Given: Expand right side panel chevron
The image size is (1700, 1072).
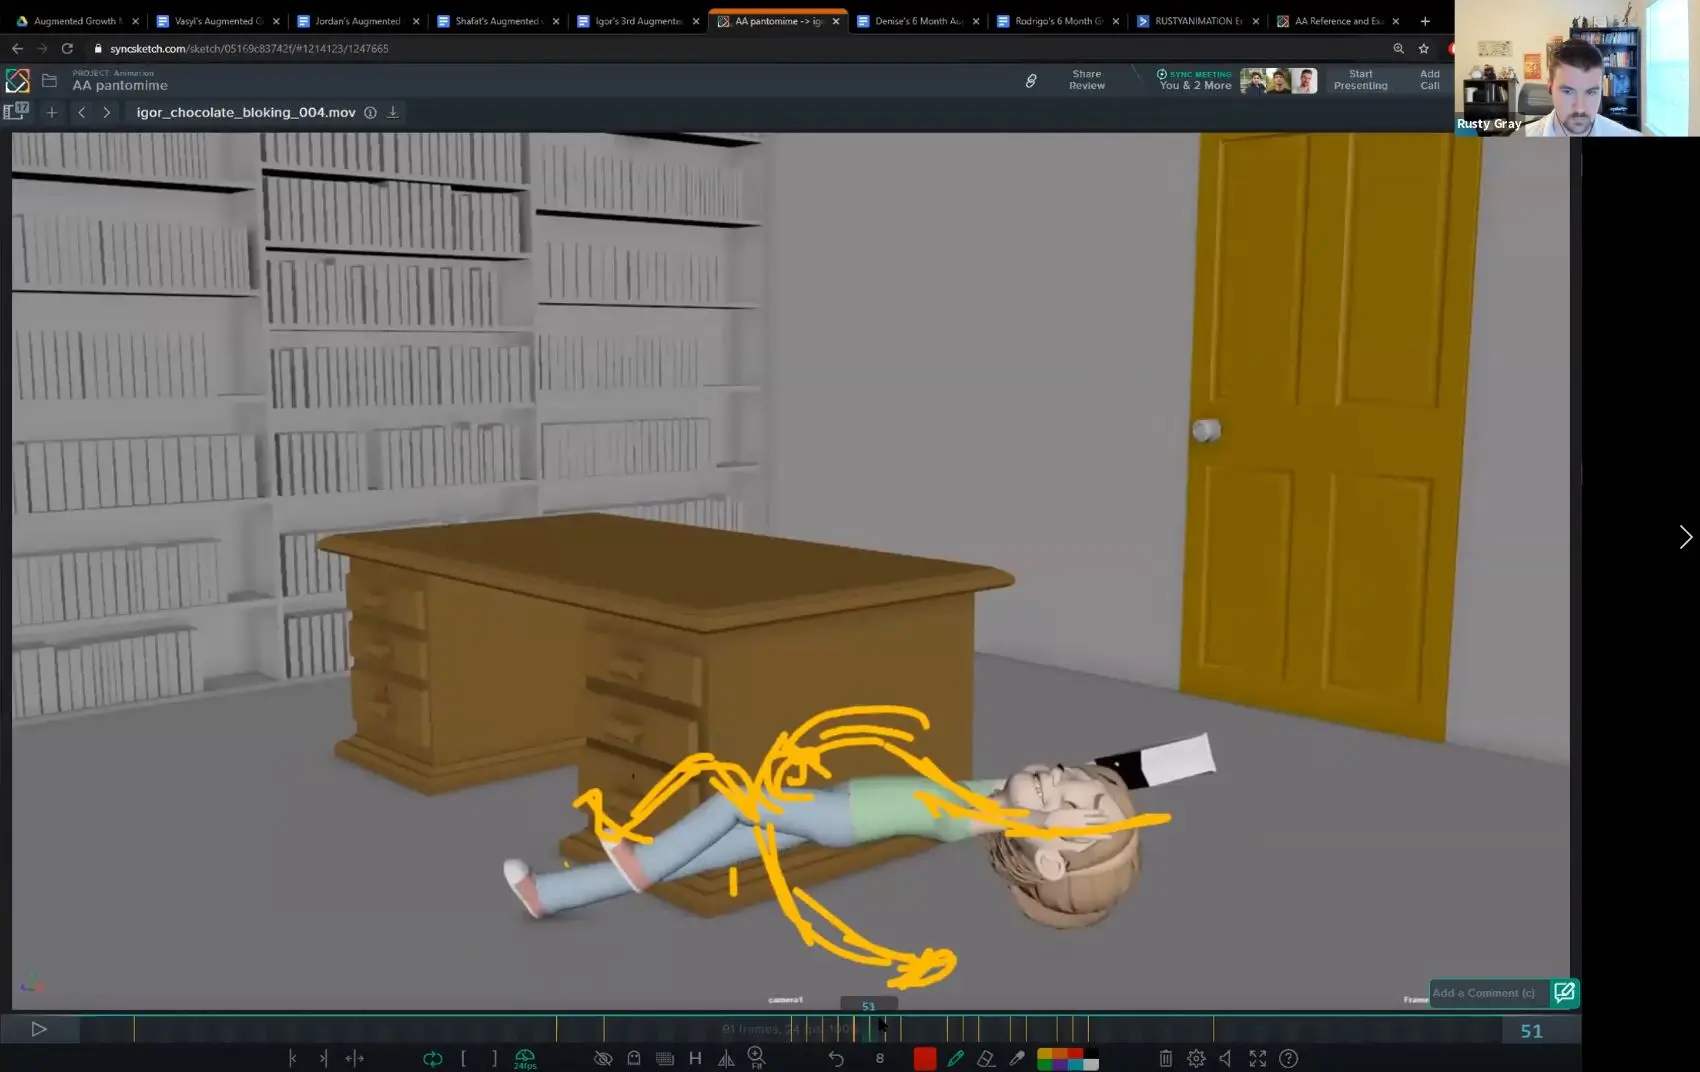Looking at the screenshot, I should click(1686, 537).
